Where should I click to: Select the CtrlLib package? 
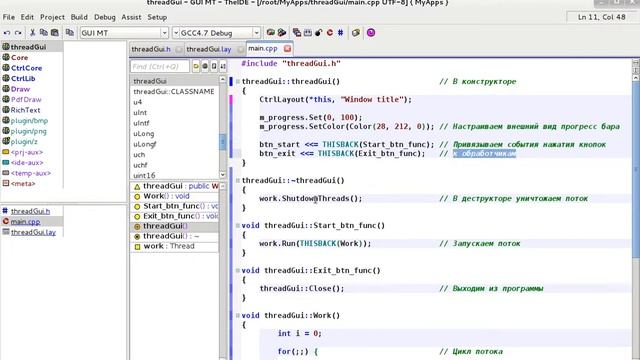23,79
